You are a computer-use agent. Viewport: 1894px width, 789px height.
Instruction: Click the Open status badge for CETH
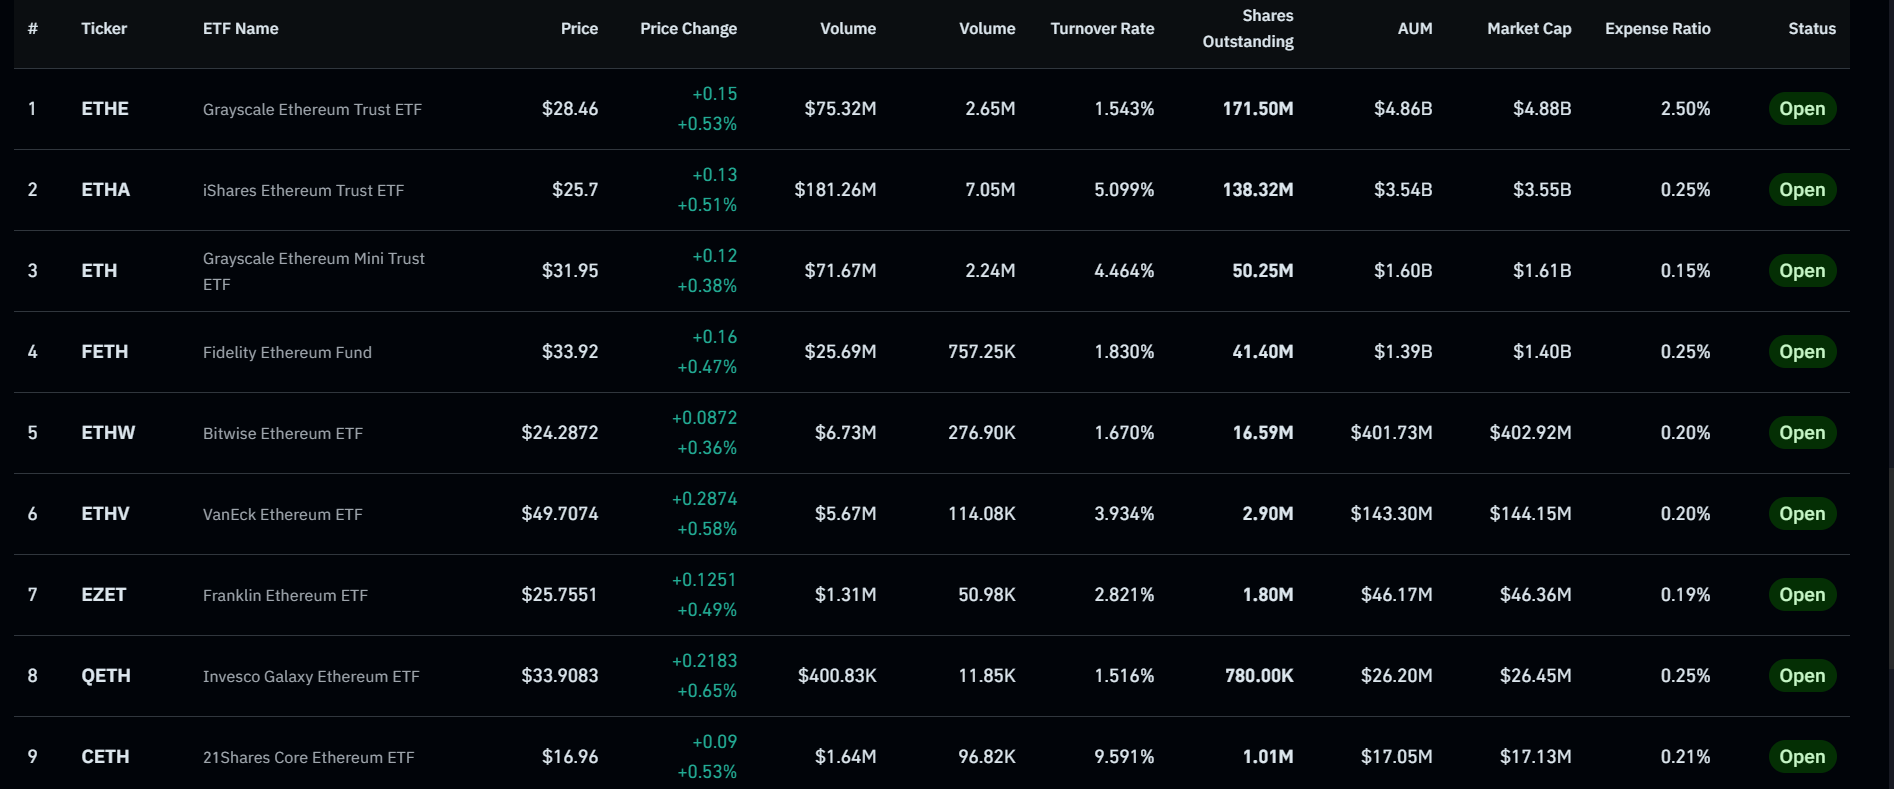coord(1802,757)
